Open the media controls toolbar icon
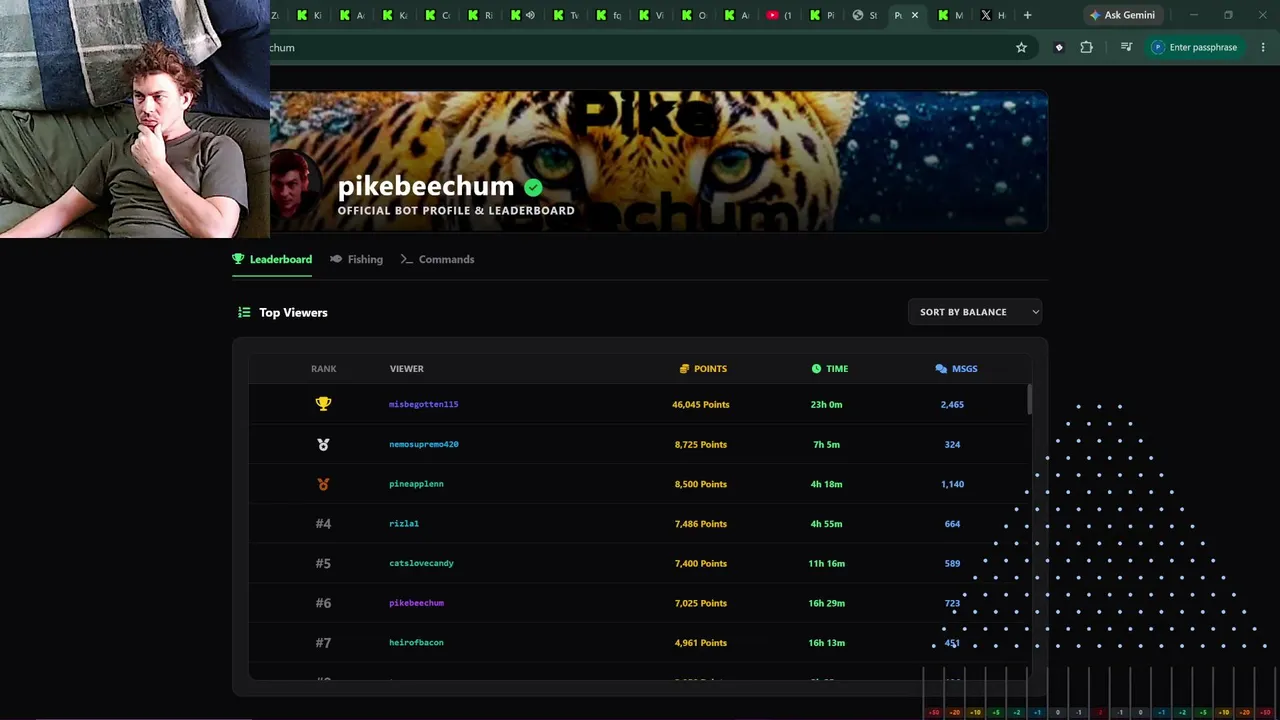The width and height of the screenshot is (1280, 720). pyautogui.click(x=1126, y=47)
